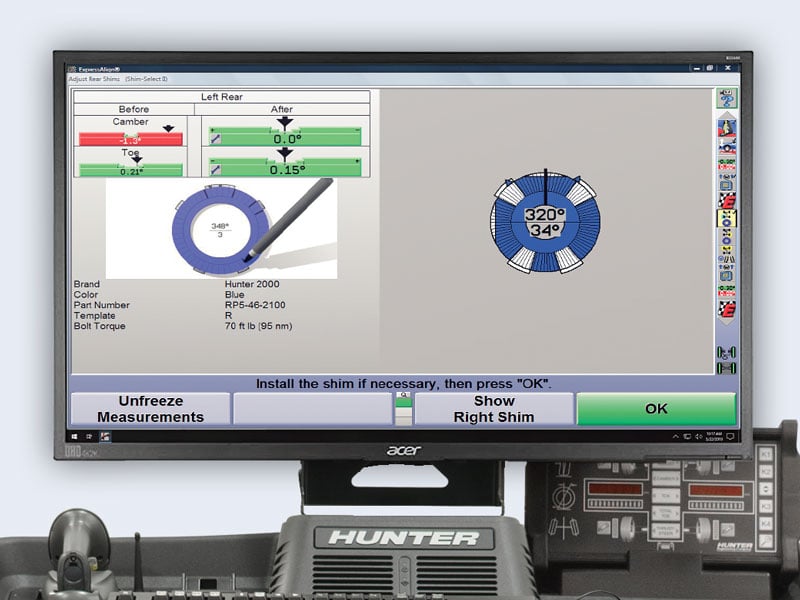Click the Hunter 2000 brand value

point(252,284)
